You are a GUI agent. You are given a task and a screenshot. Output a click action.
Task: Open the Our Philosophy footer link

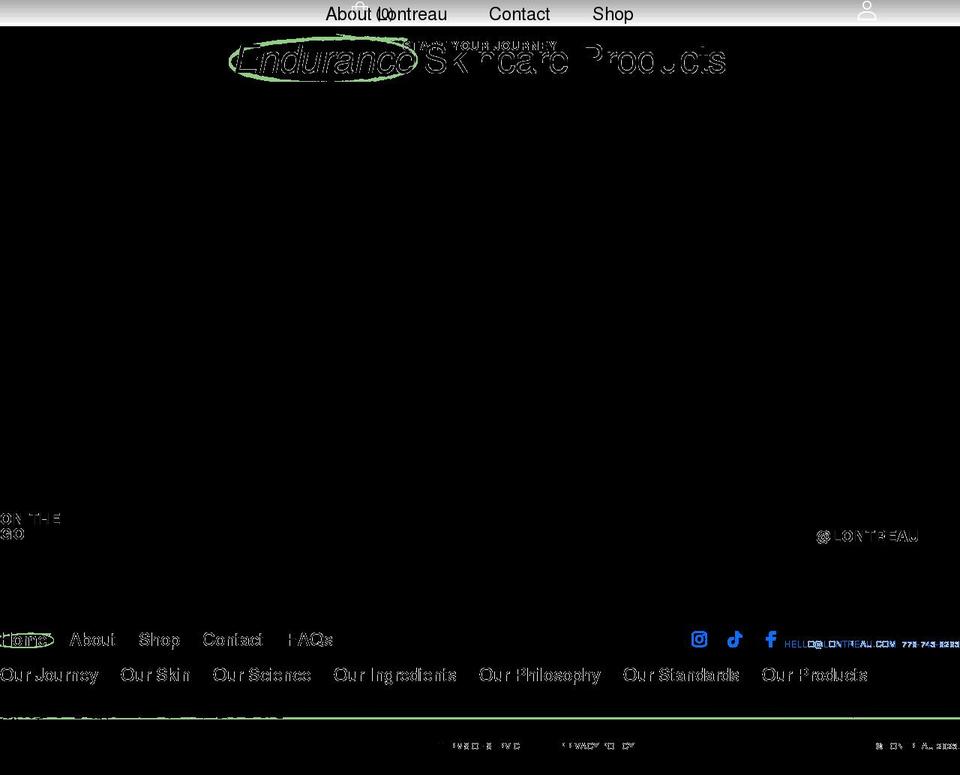click(x=539, y=675)
